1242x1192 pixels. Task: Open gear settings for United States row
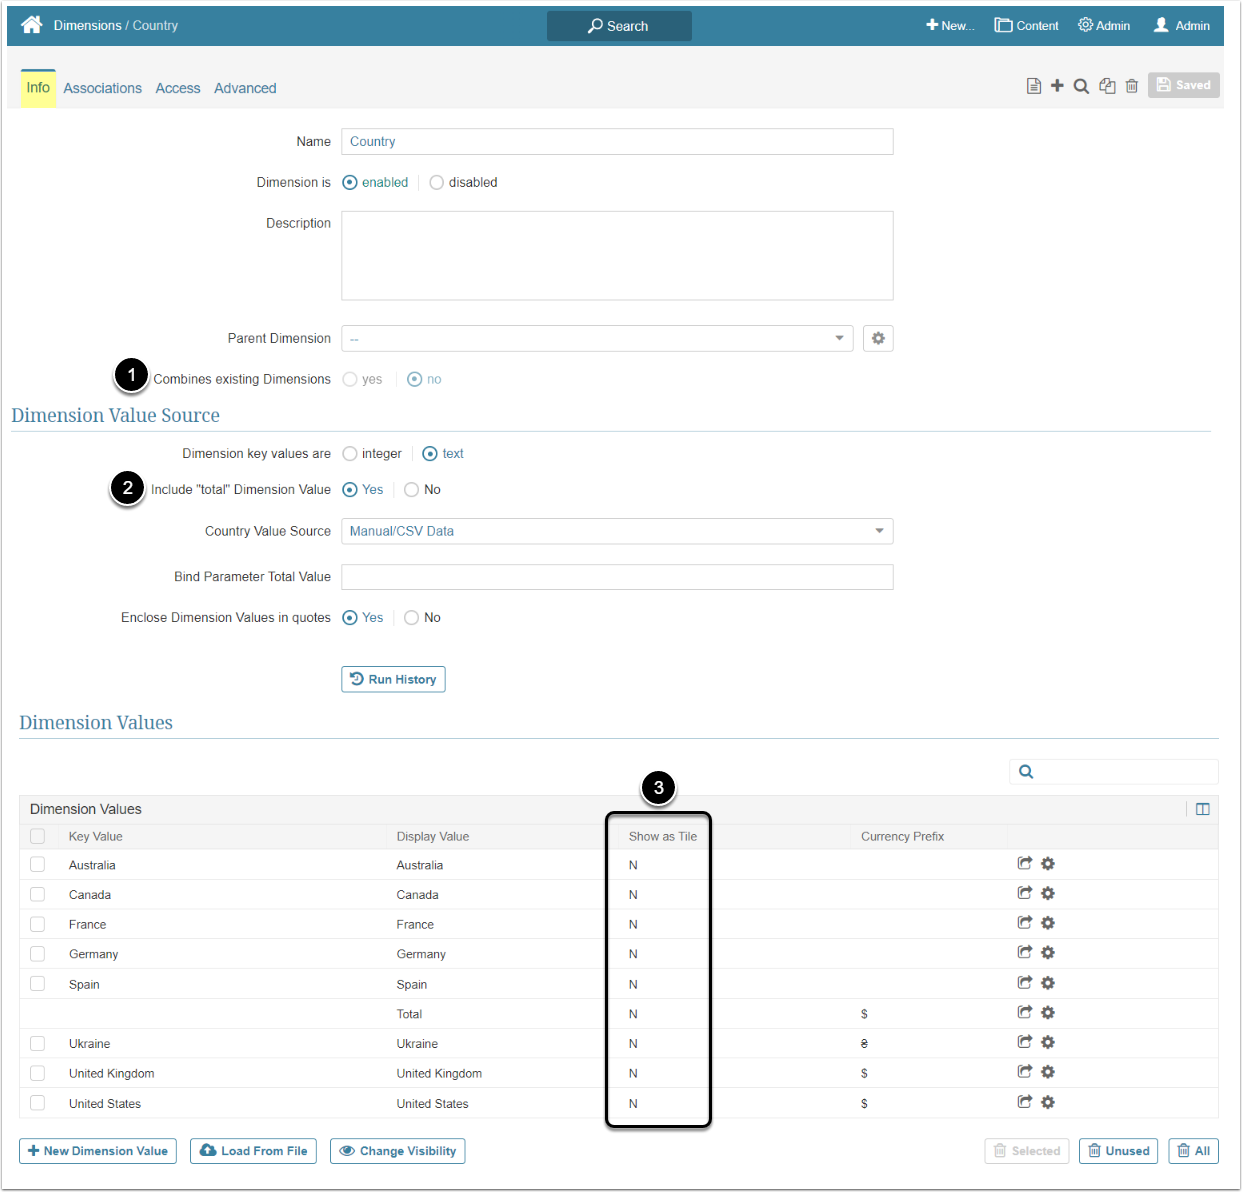pyautogui.click(x=1048, y=1102)
